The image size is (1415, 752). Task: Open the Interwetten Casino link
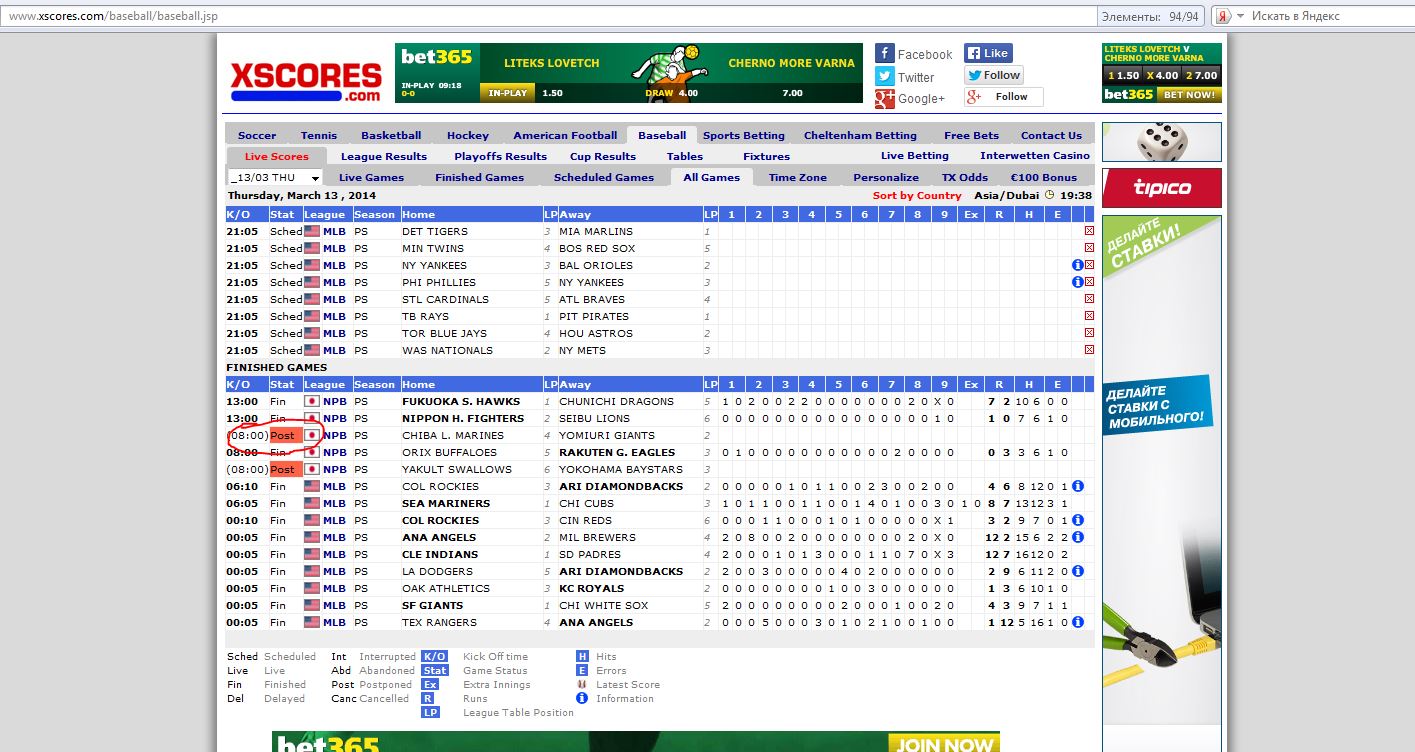tap(1035, 156)
